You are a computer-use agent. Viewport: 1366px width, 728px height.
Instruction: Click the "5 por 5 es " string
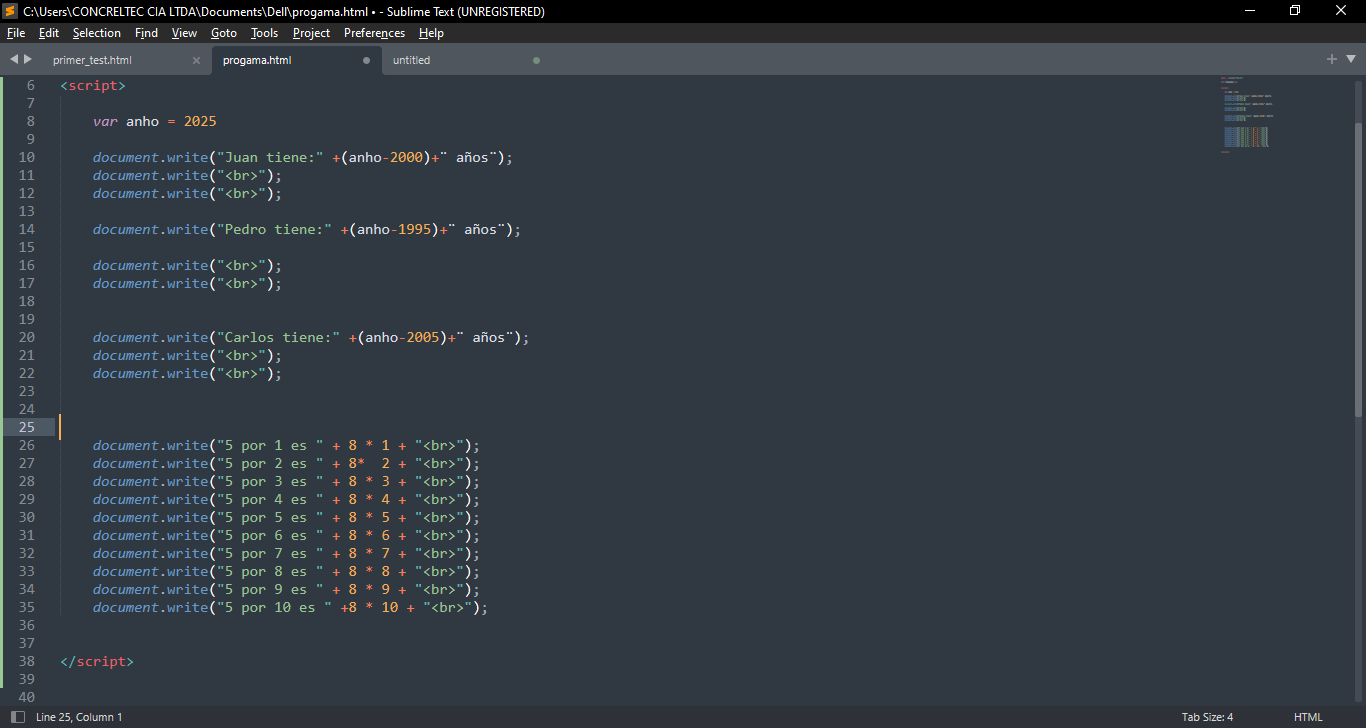[270, 517]
